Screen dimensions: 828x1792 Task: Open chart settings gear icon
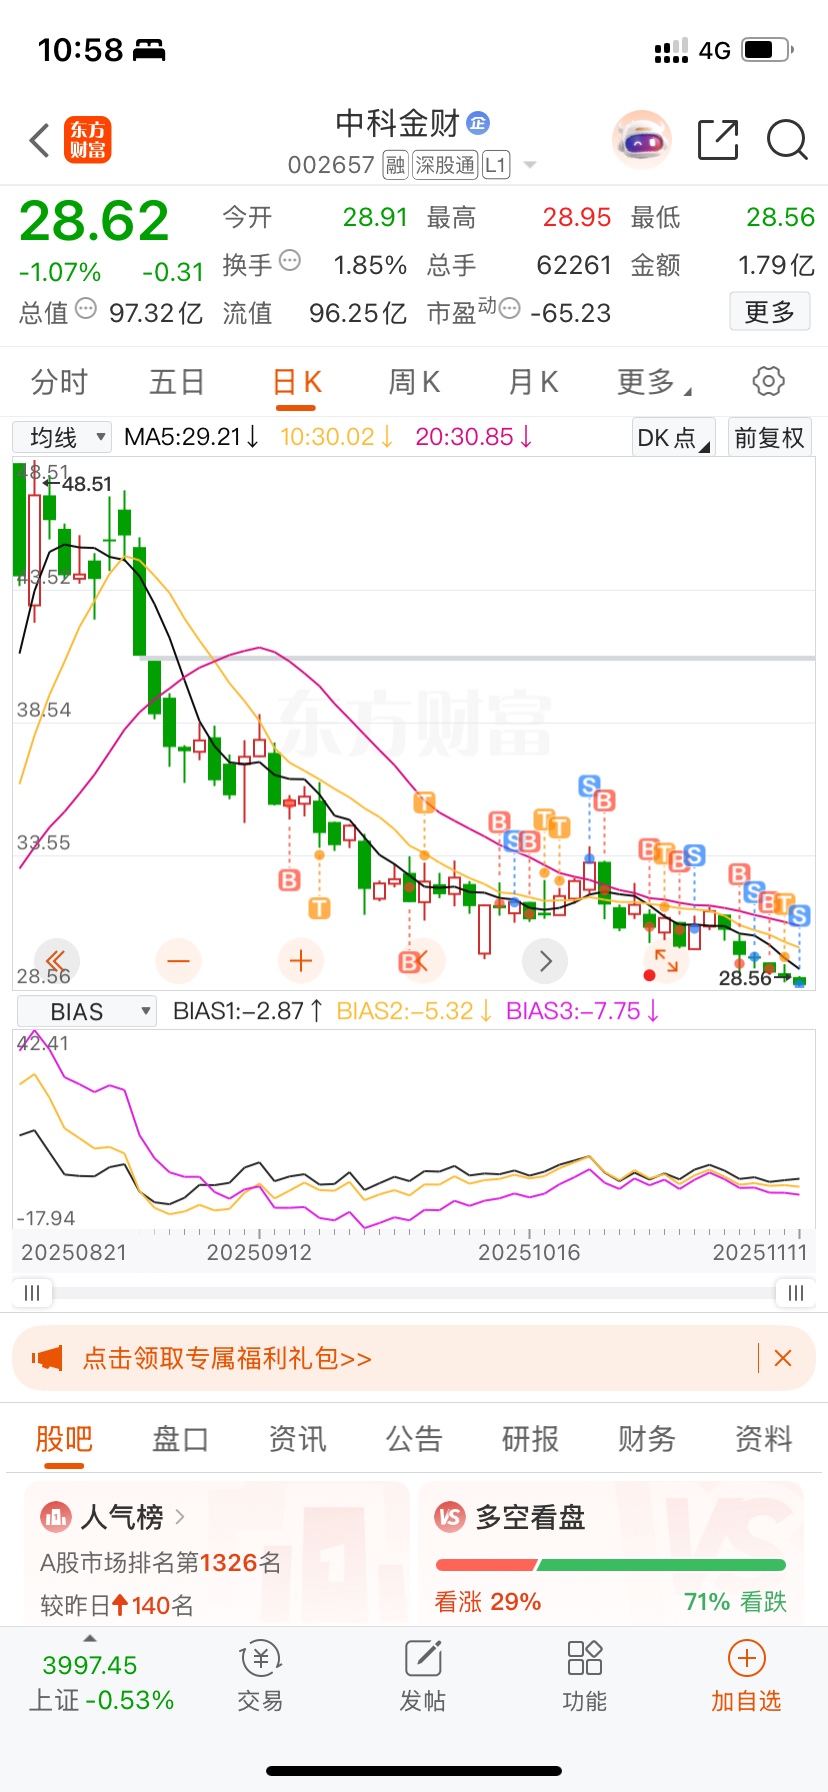click(x=768, y=381)
